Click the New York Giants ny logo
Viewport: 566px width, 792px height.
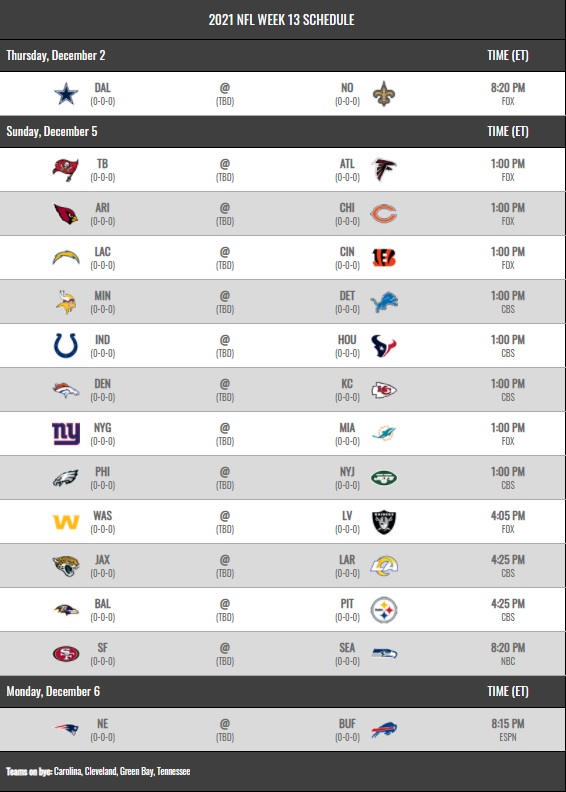click(x=66, y=433)
